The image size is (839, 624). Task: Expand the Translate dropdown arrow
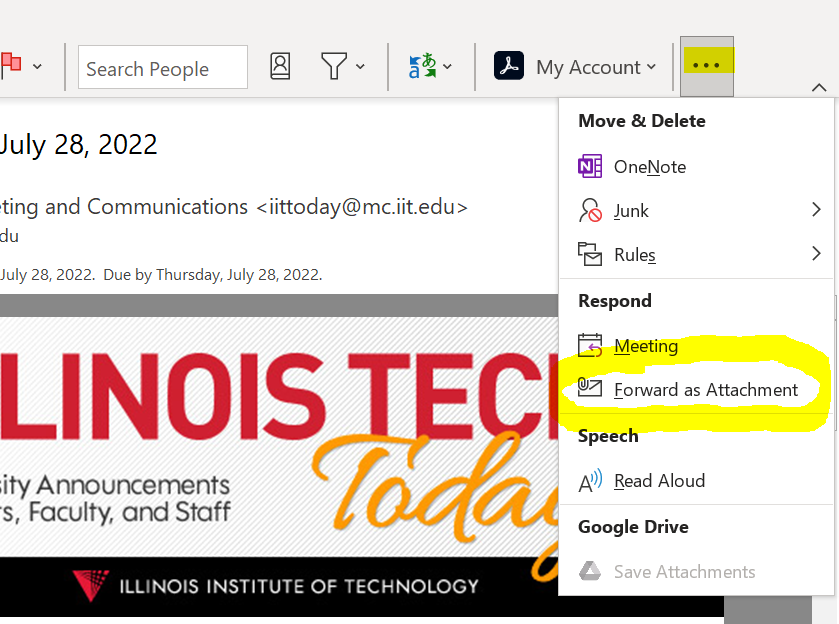pyautogui.click(x=447, y=67)
